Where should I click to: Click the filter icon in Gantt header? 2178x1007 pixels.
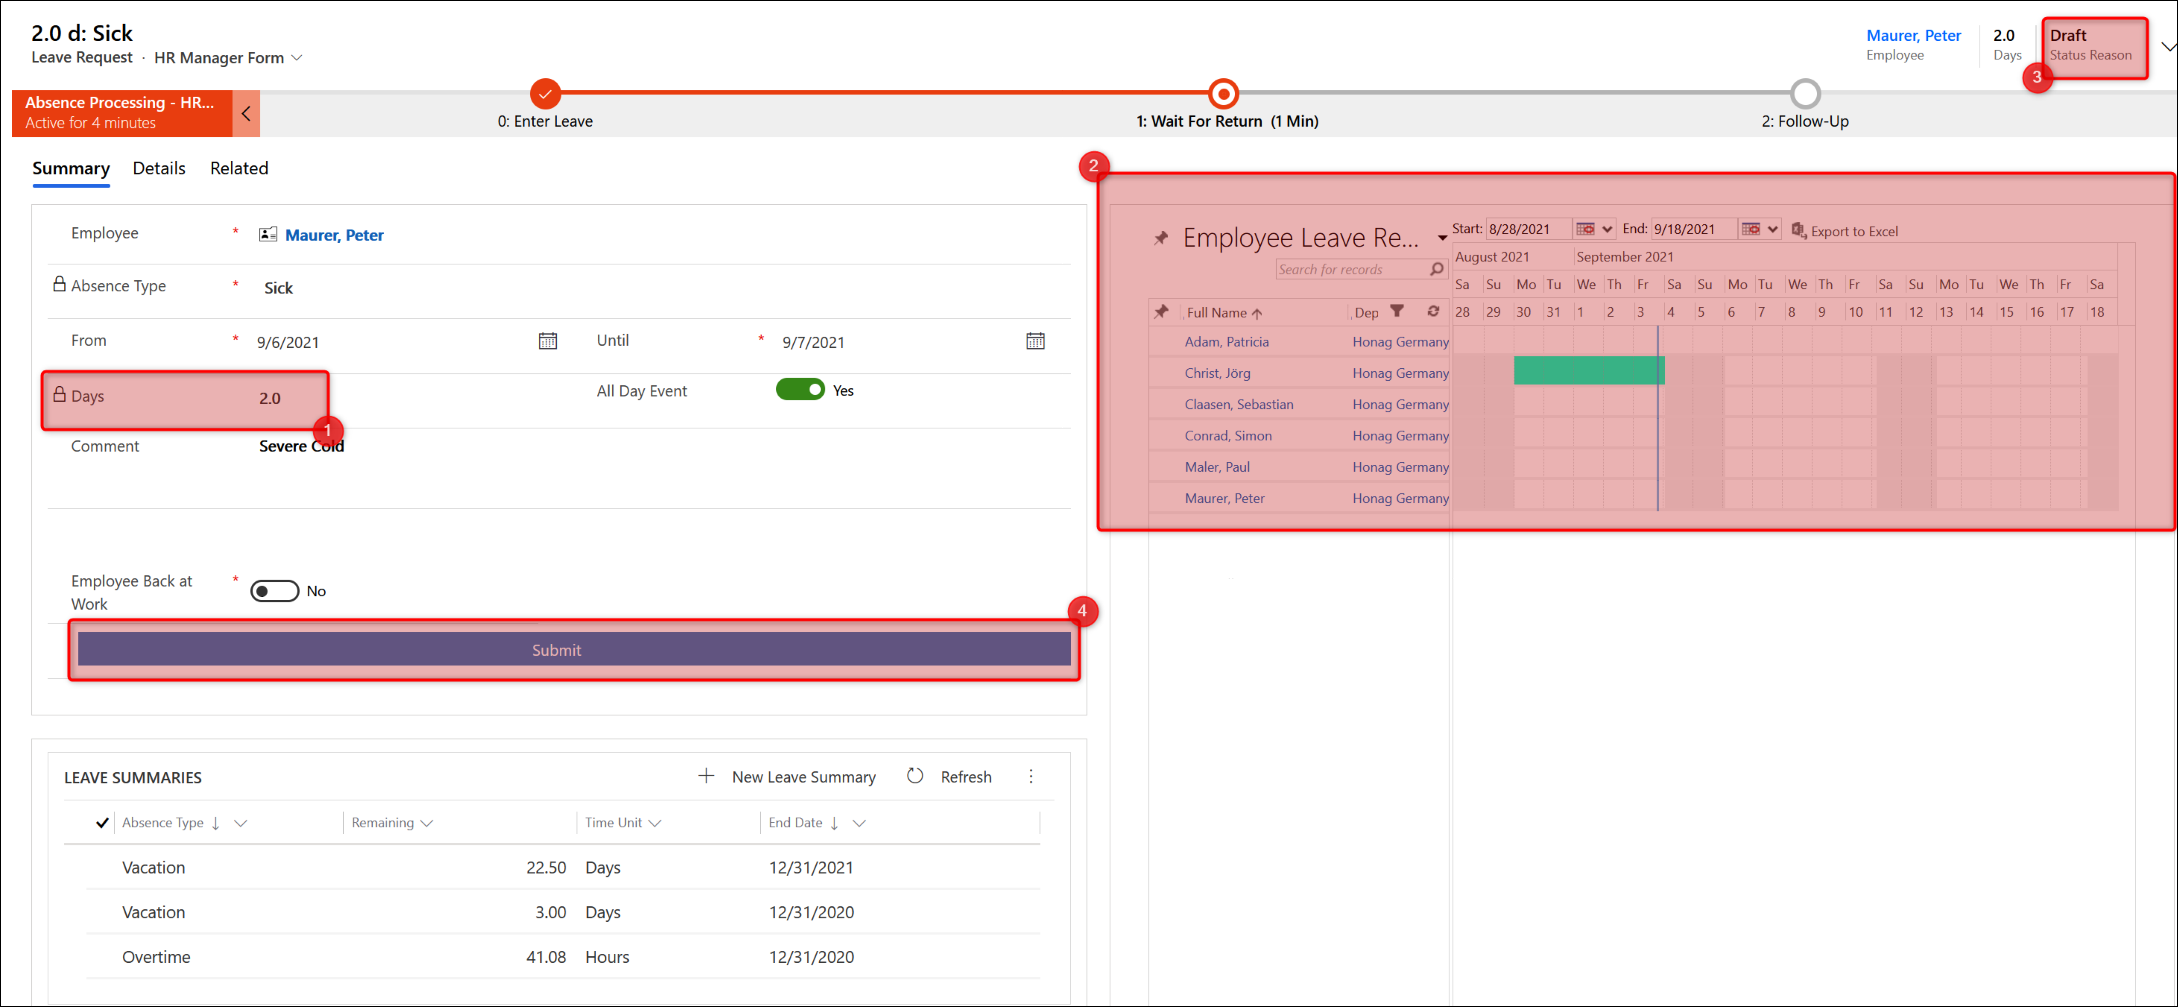1397,311
